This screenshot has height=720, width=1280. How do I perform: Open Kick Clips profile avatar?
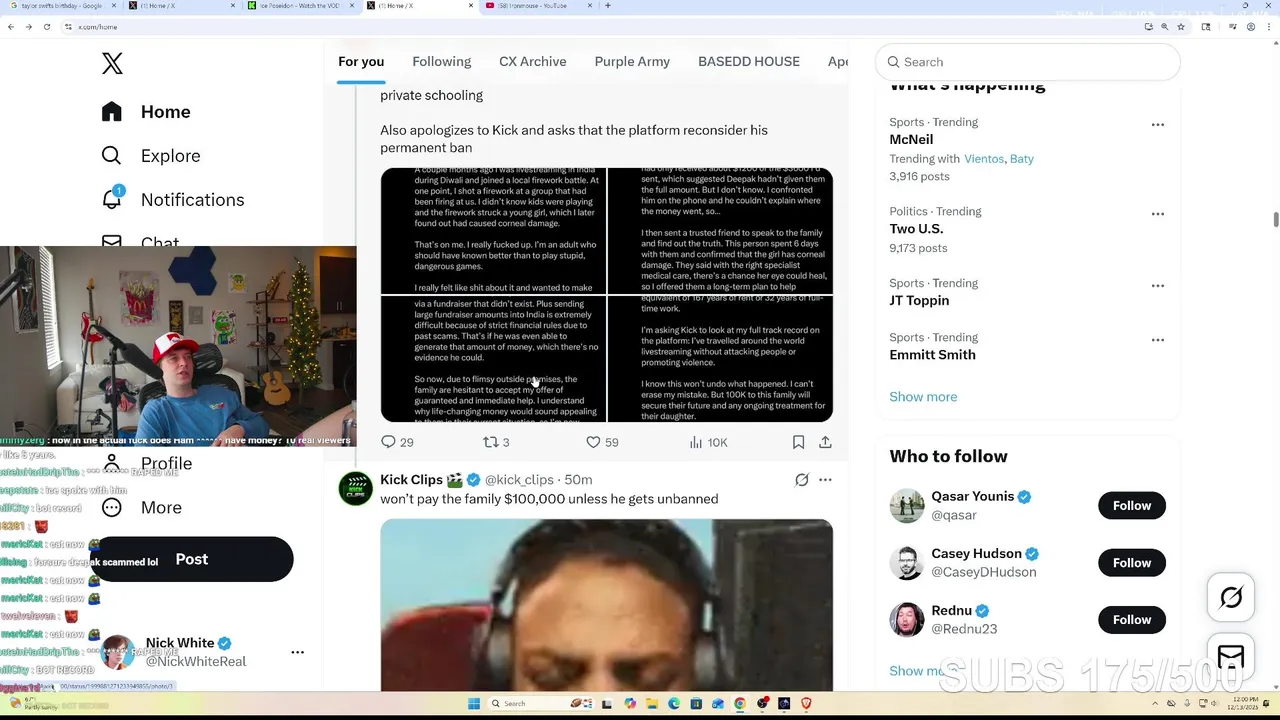(355, 489)
